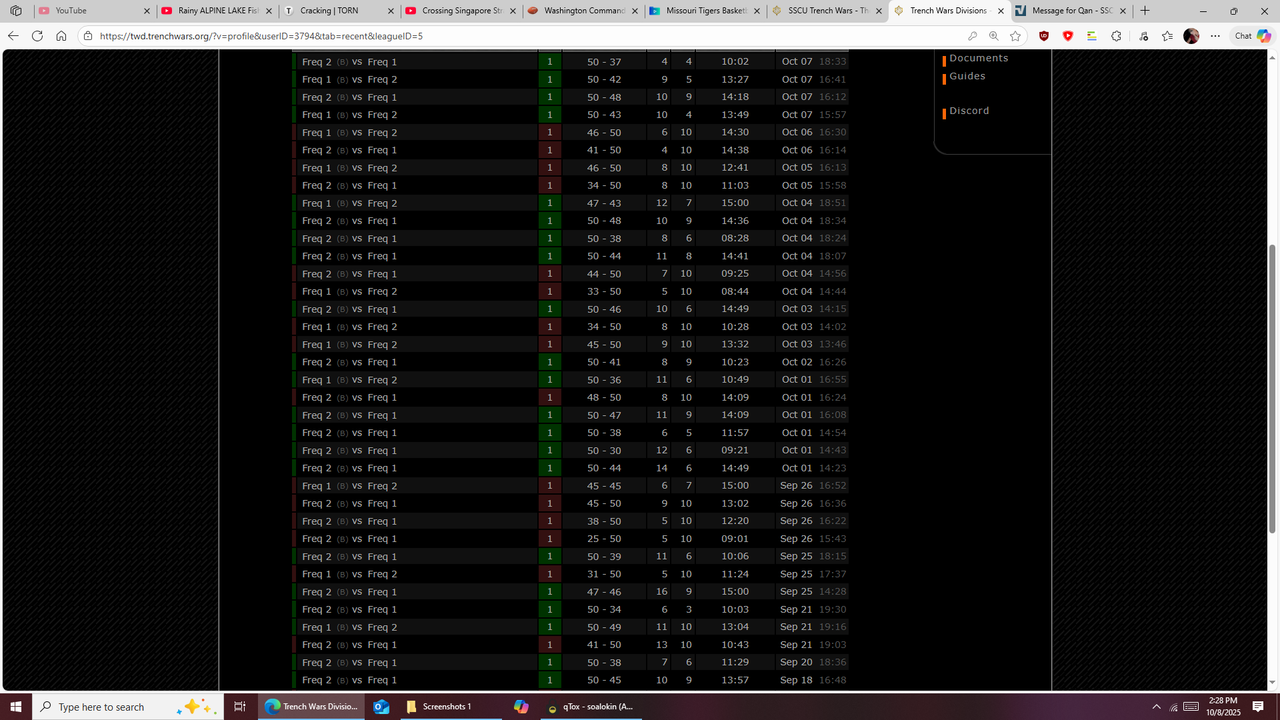Click the score 33 - 50
Viewport: 1280px width, 720px height.
604,291
